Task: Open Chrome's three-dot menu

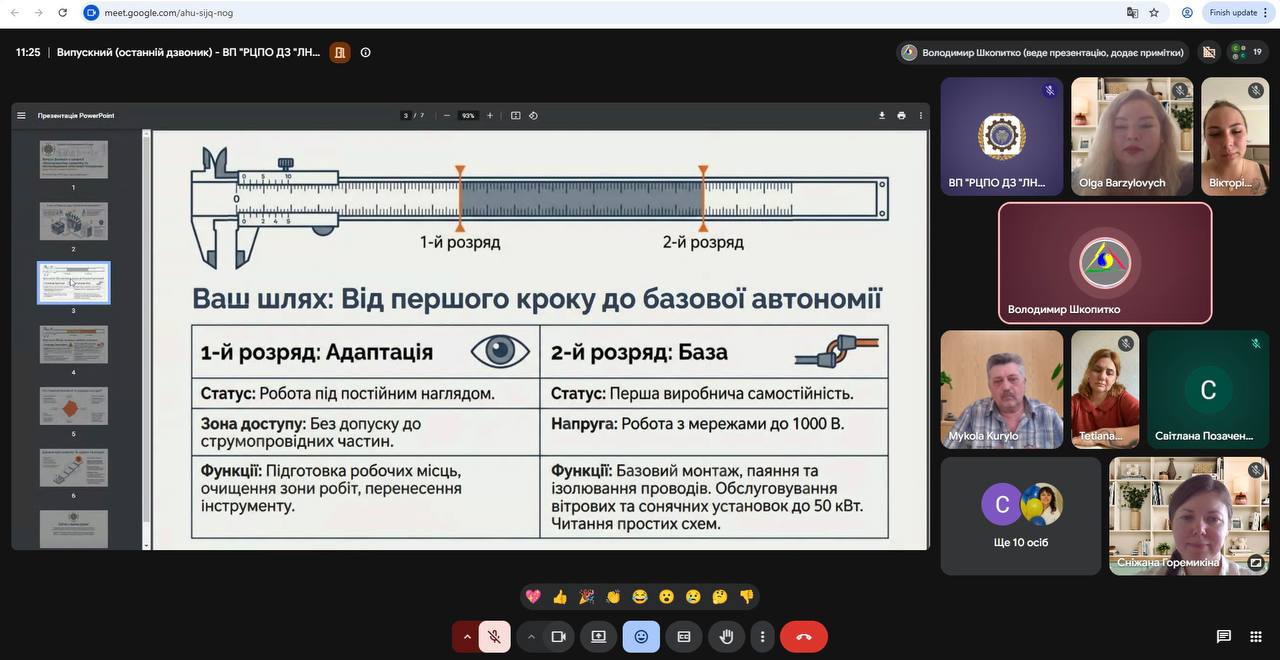Action: pos(1266,13)
